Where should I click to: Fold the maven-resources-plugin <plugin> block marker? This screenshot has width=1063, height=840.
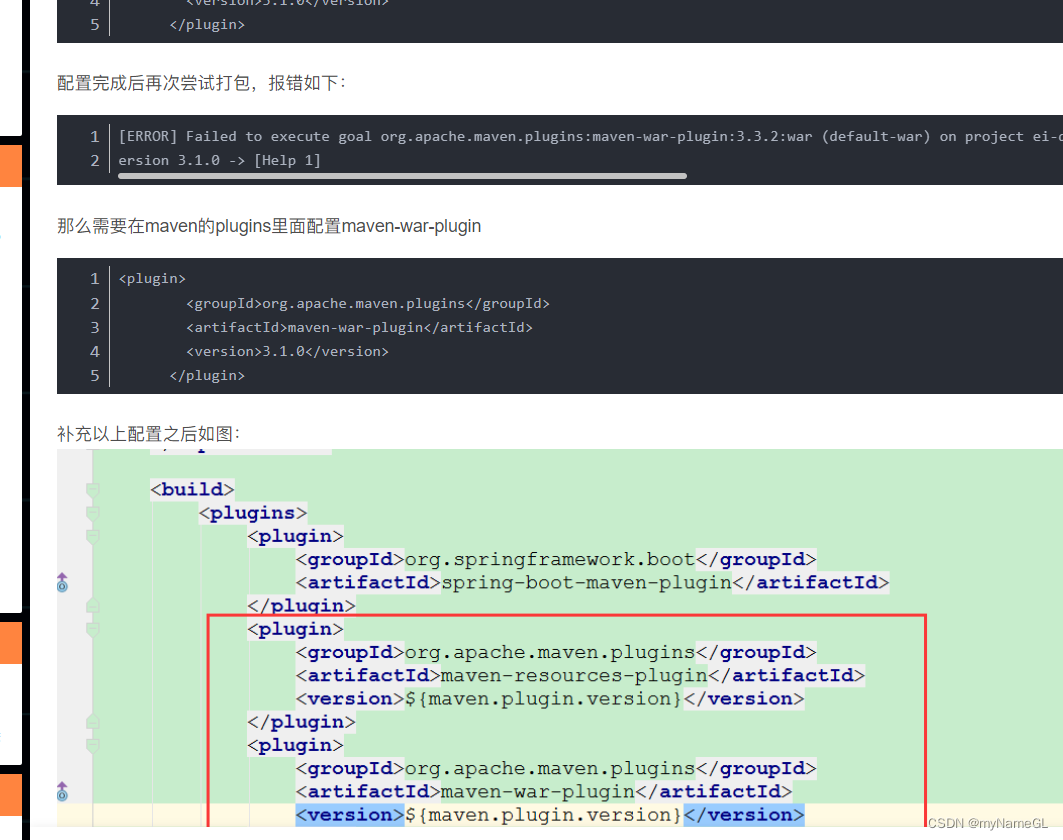(x=93, y=629)
